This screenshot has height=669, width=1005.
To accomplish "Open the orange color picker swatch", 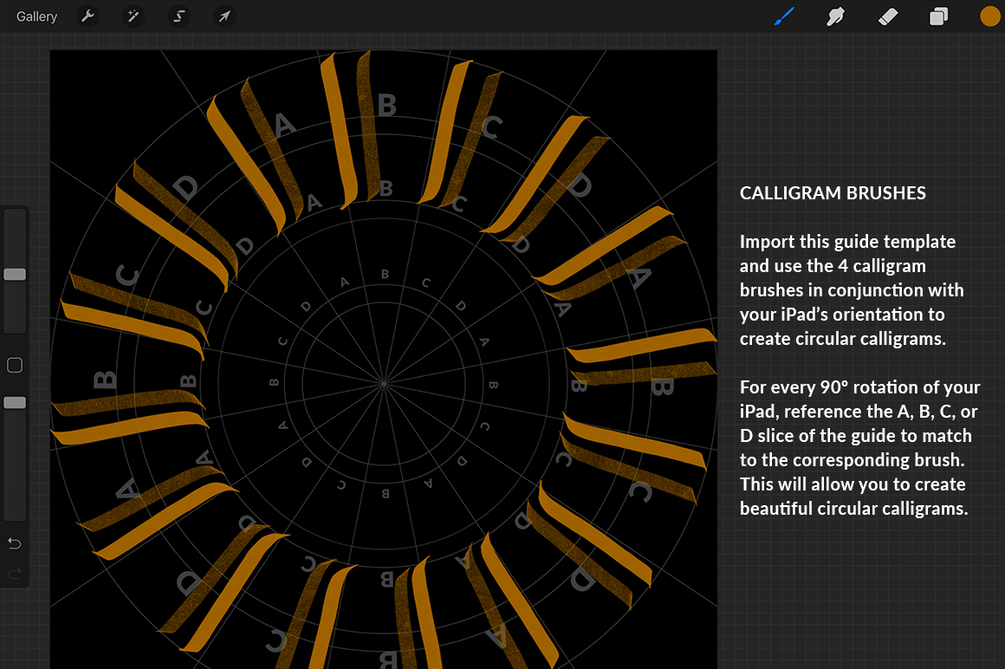I will pyautogui.click(x=990, y=17).
